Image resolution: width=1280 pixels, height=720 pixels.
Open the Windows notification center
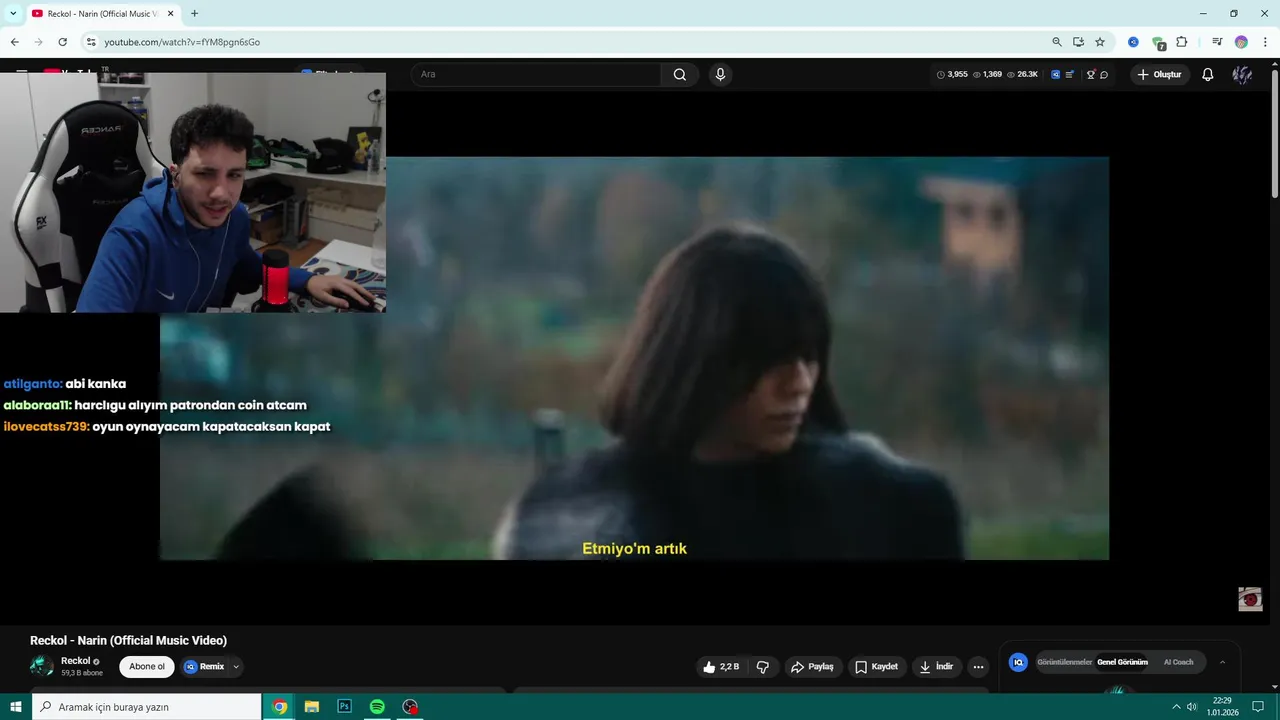(1258, 707)
